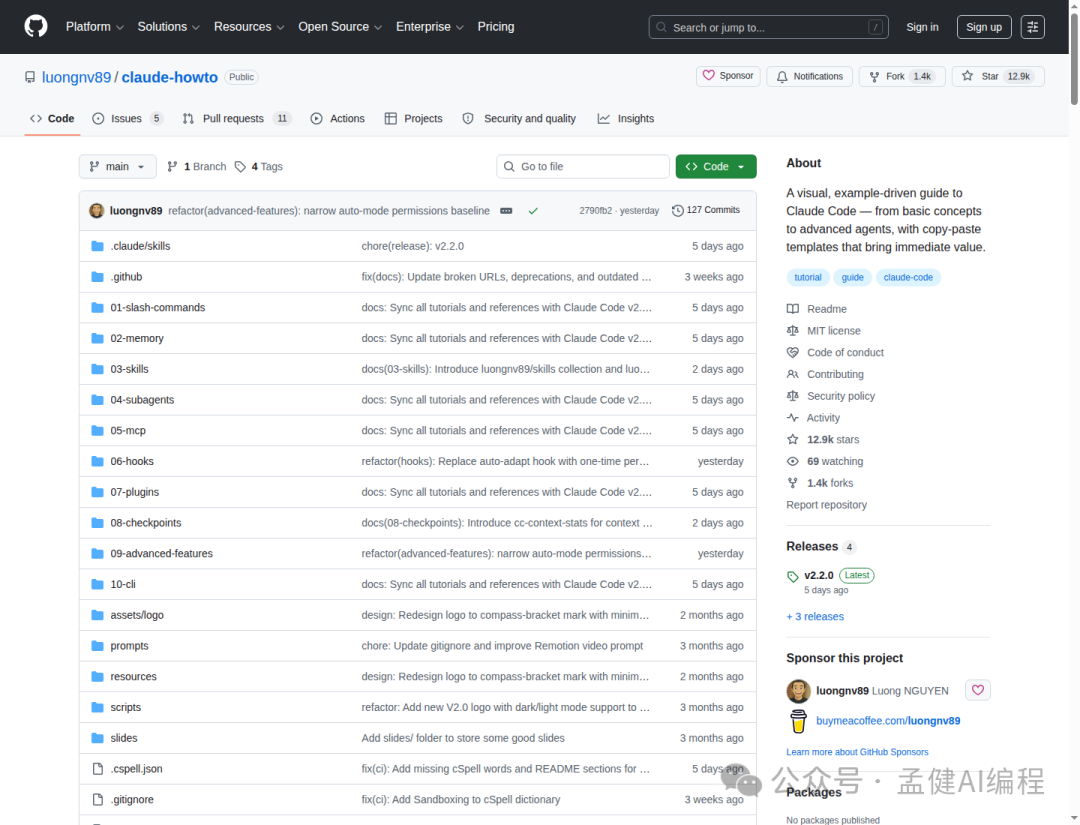The width and height of the screenshot is (1080, 825).
Task: Toggle Star on the repository
Action: pos(997,76)
